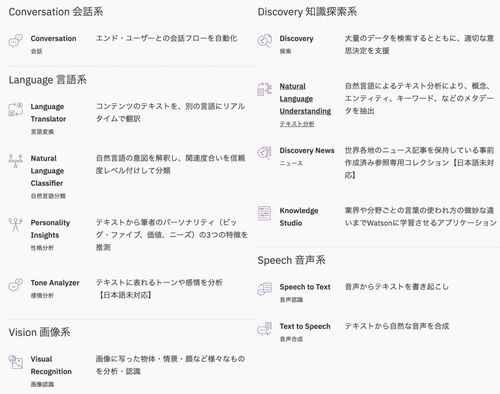Click the Natural Language Understanding icon
Viewport: 500px width, 394px height.
(264, 89)
